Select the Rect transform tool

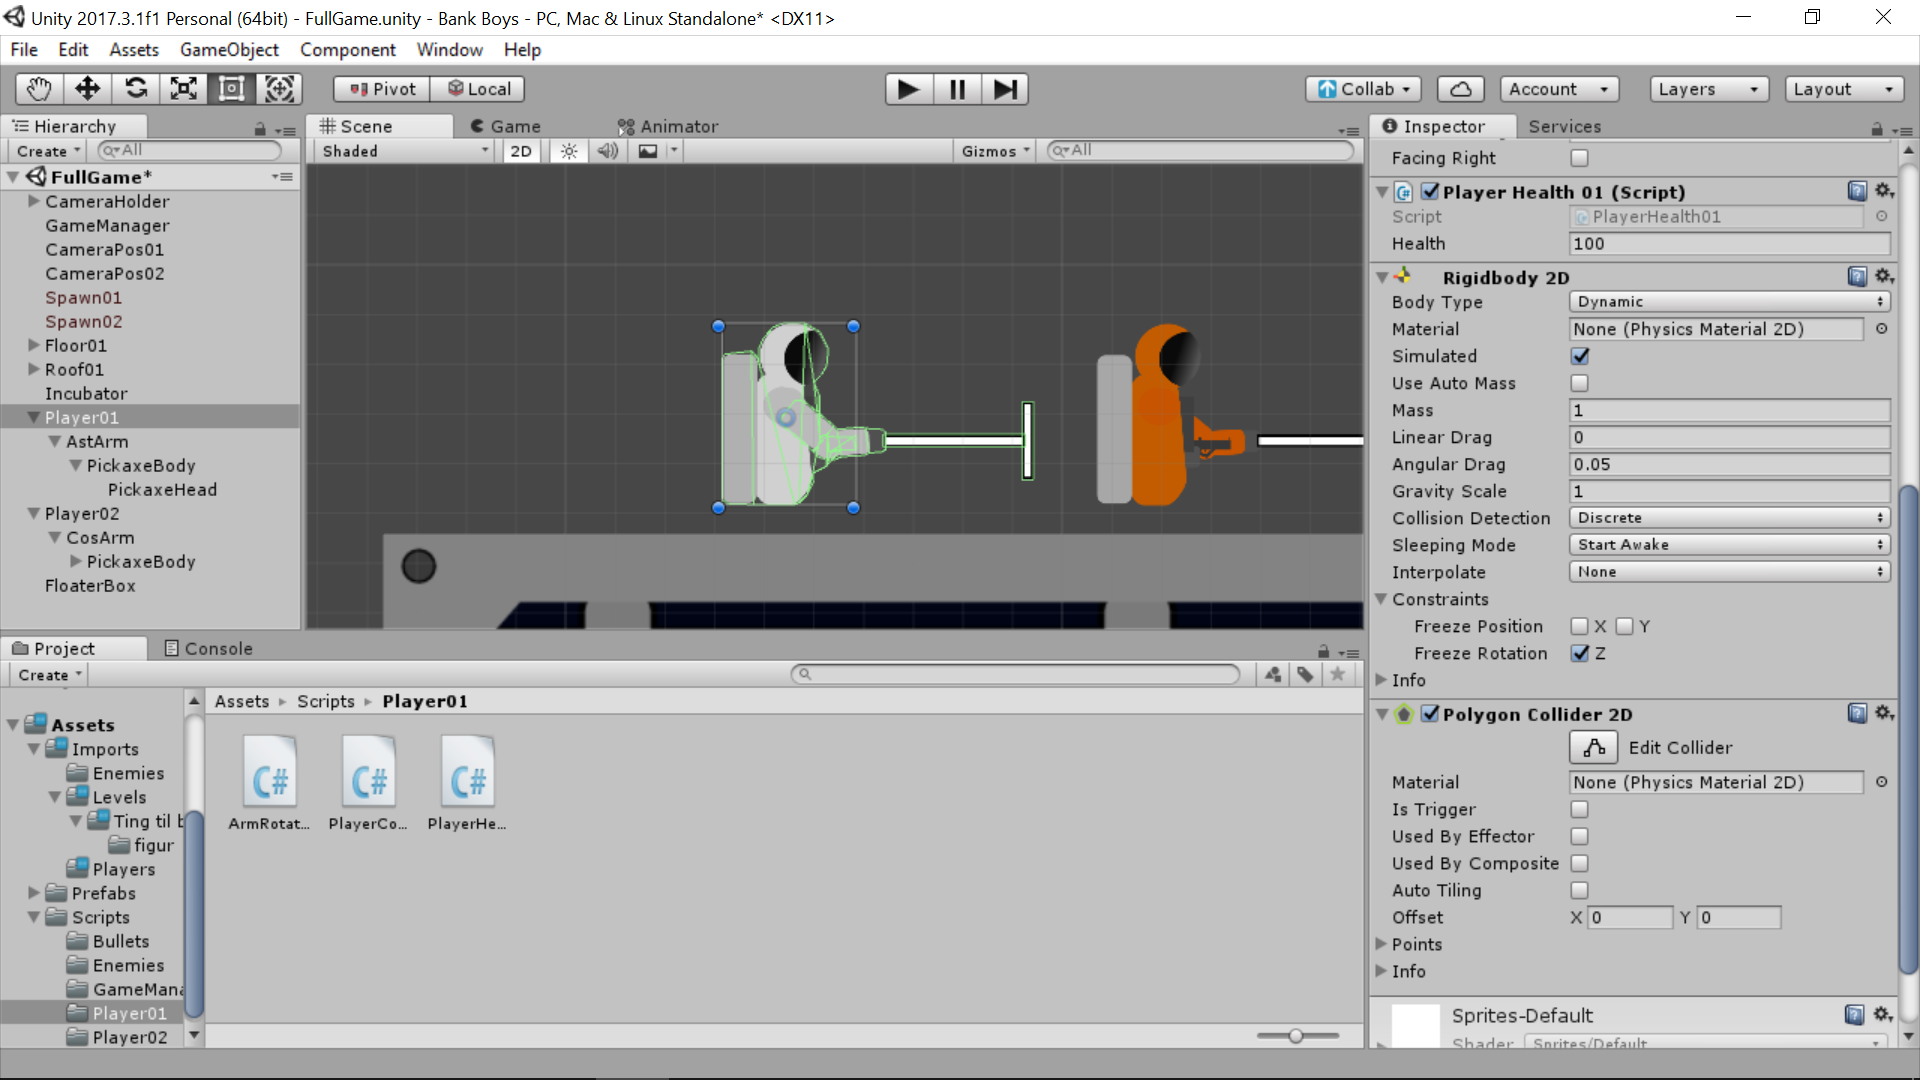[x=232, y=89]
